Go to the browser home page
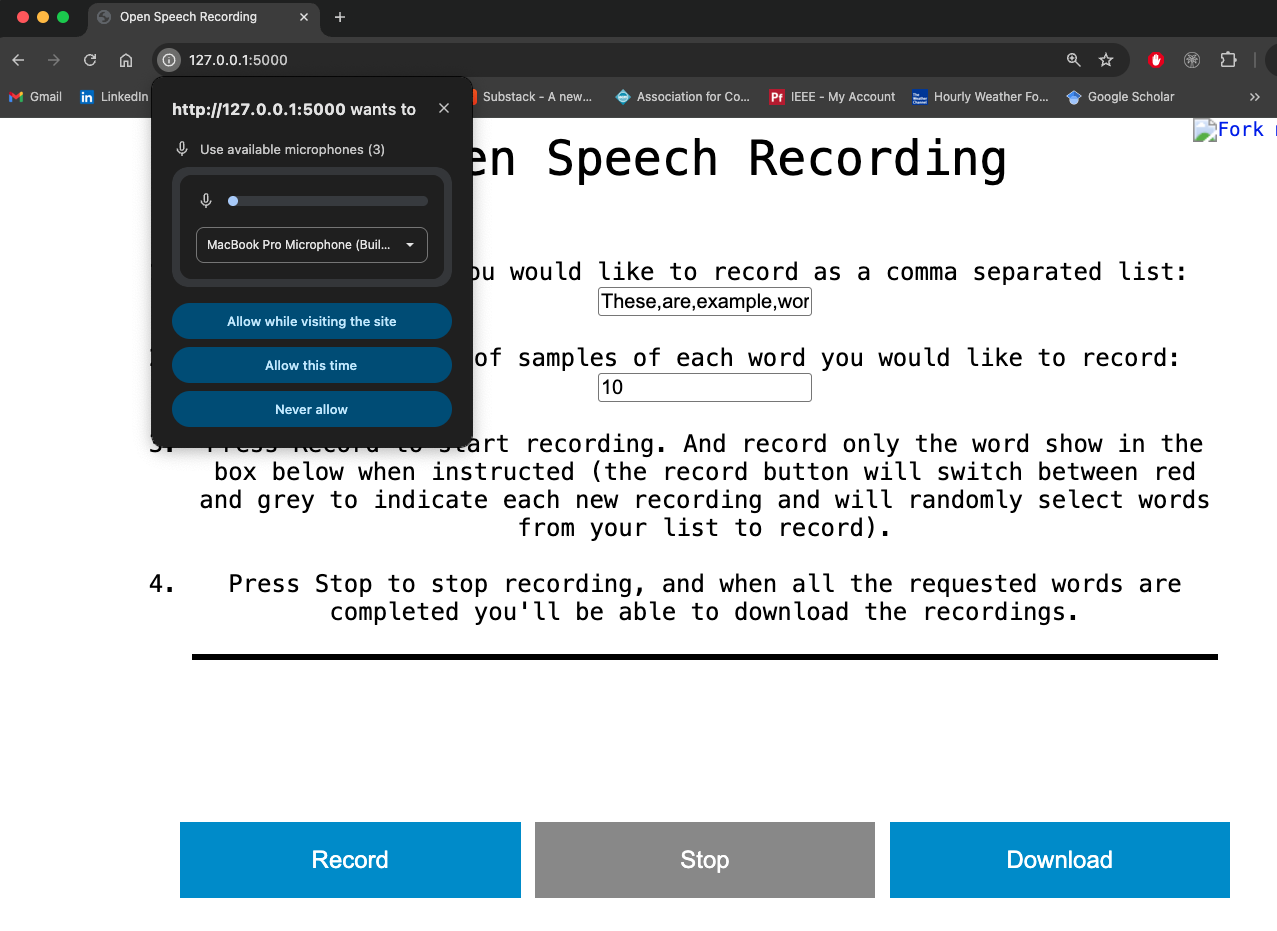The height and width of the screenshot is (931, 1277). click(x=126, y=60)
